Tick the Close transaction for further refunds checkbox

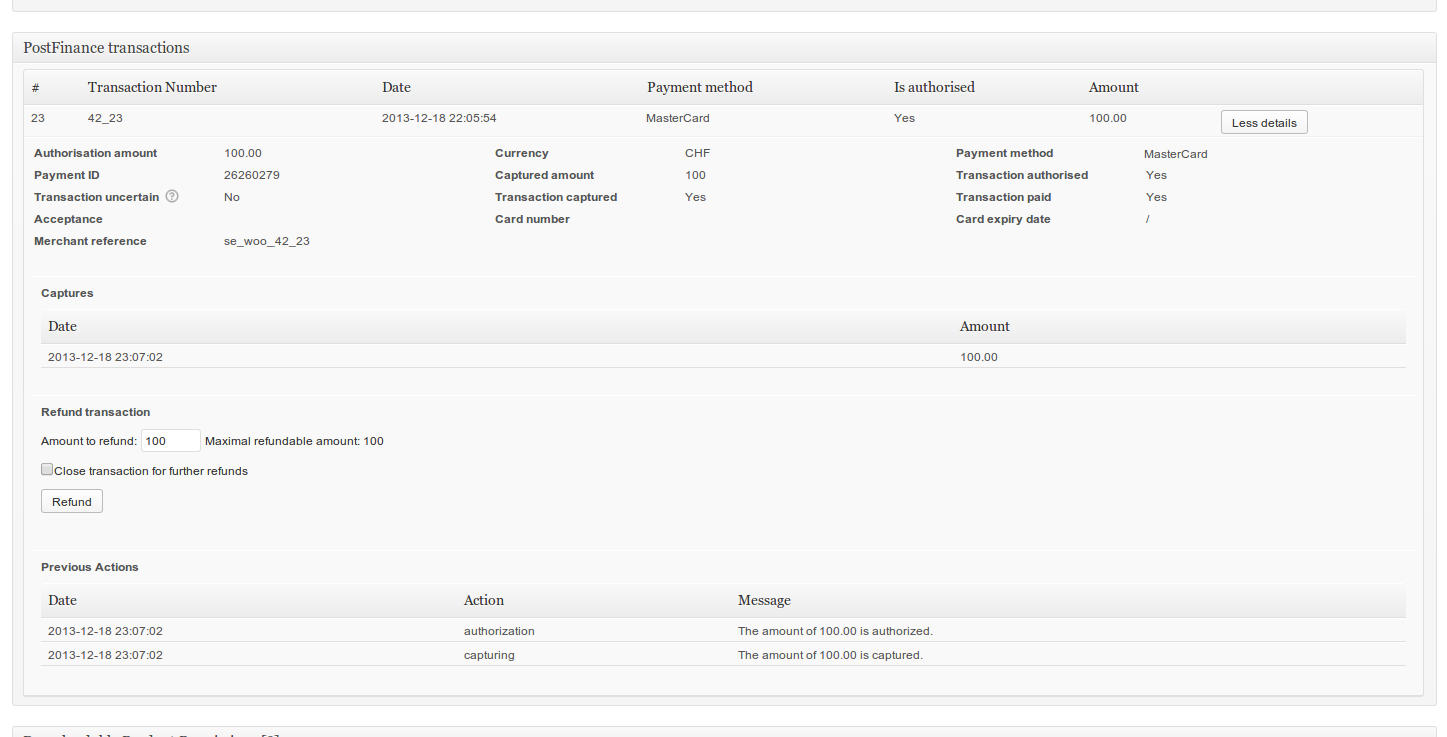pos(47,469)
